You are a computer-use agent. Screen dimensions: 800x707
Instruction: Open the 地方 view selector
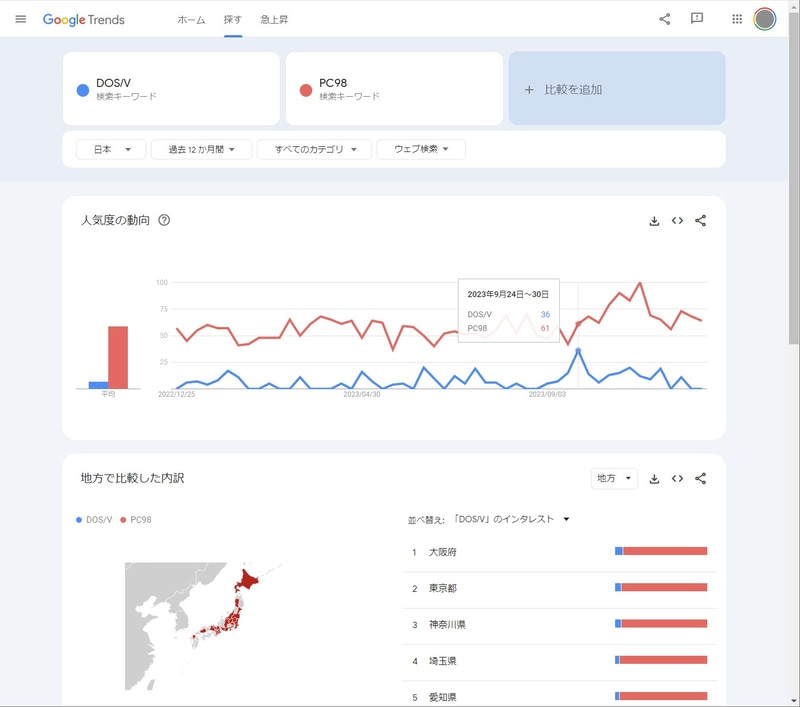point(614,478)
